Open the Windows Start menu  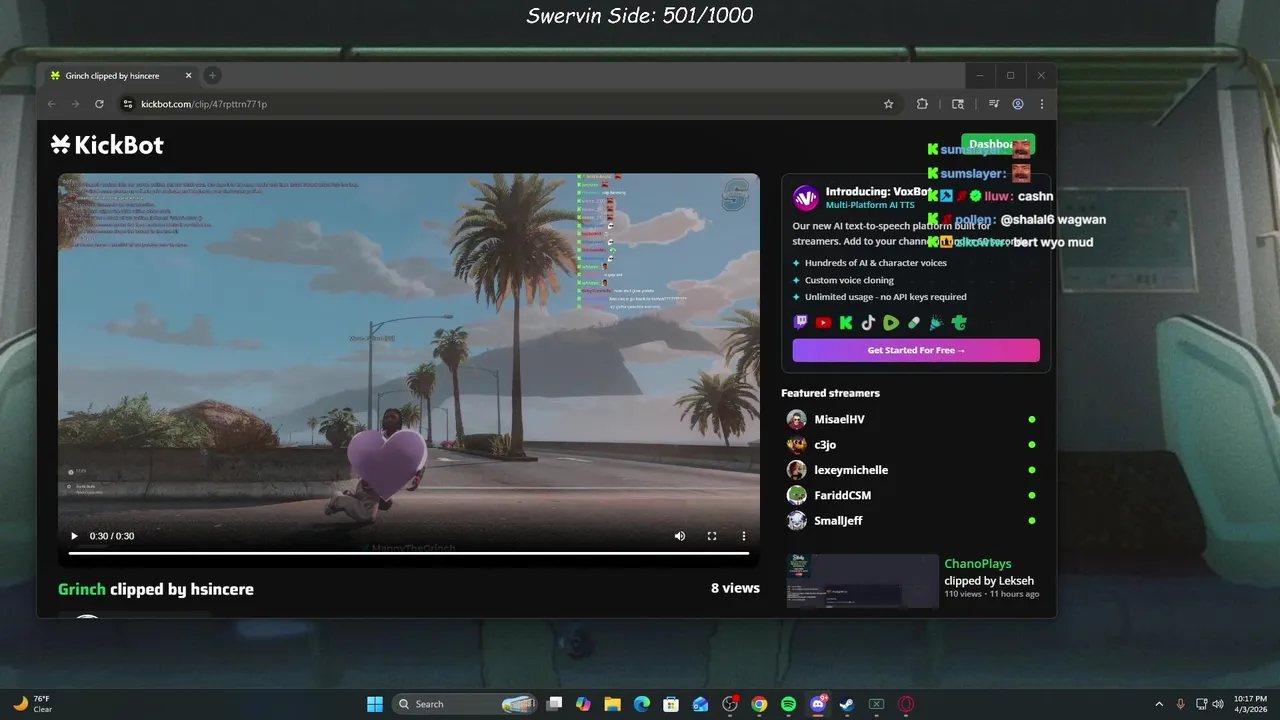pos(375,704)
